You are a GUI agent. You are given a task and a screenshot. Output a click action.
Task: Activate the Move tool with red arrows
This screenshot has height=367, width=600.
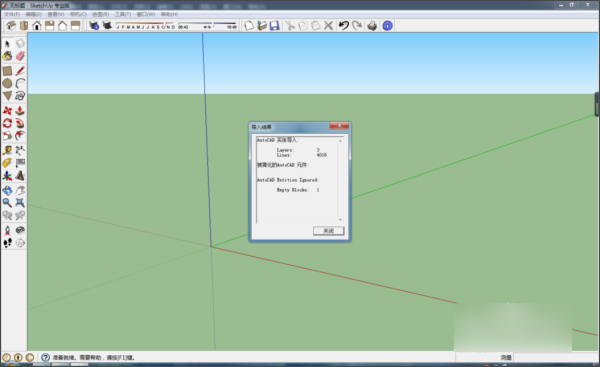pyautogui.click(x=7, y=111)
